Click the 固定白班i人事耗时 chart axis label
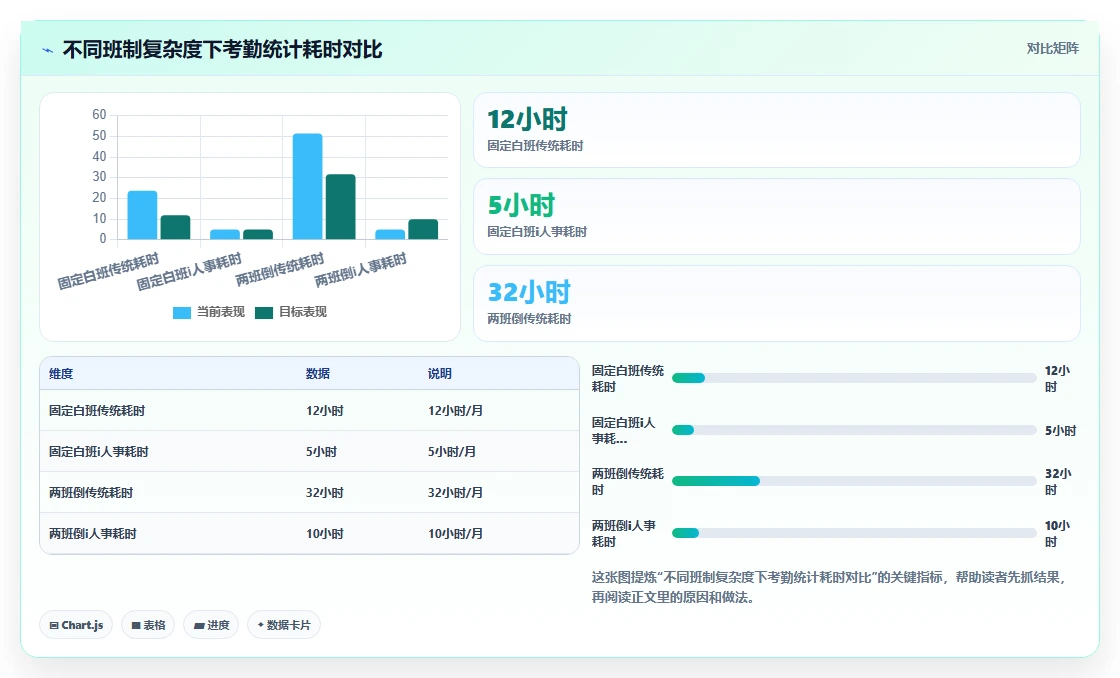1120x678 pixels. [x=189, y=271]
